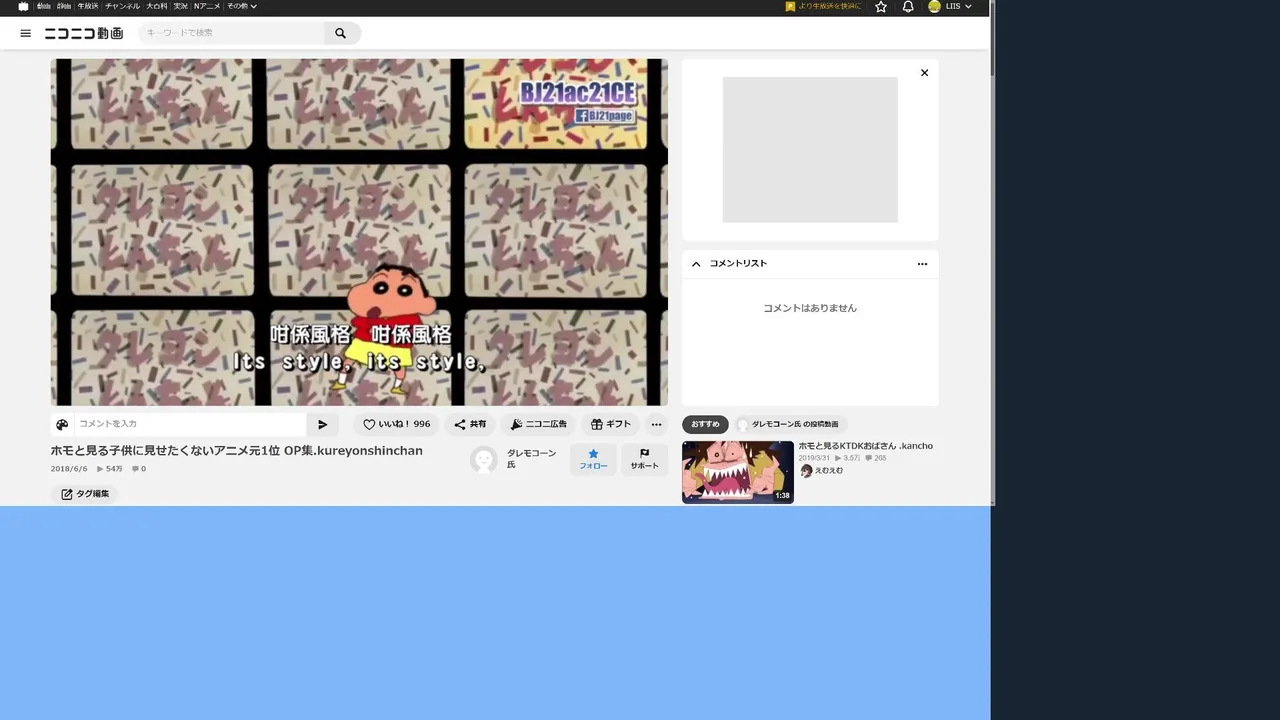The width and height of the screenshot is (1280, 720).
Task: Click the magnifier search button
Action: tap(341, 33)
